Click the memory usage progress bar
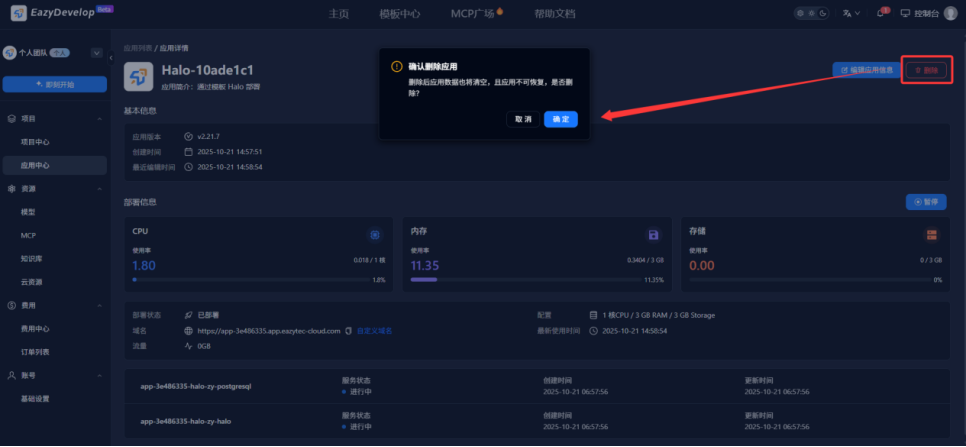Image resolution: width=966 pixels, height=447 pixels. pos(526,280)
